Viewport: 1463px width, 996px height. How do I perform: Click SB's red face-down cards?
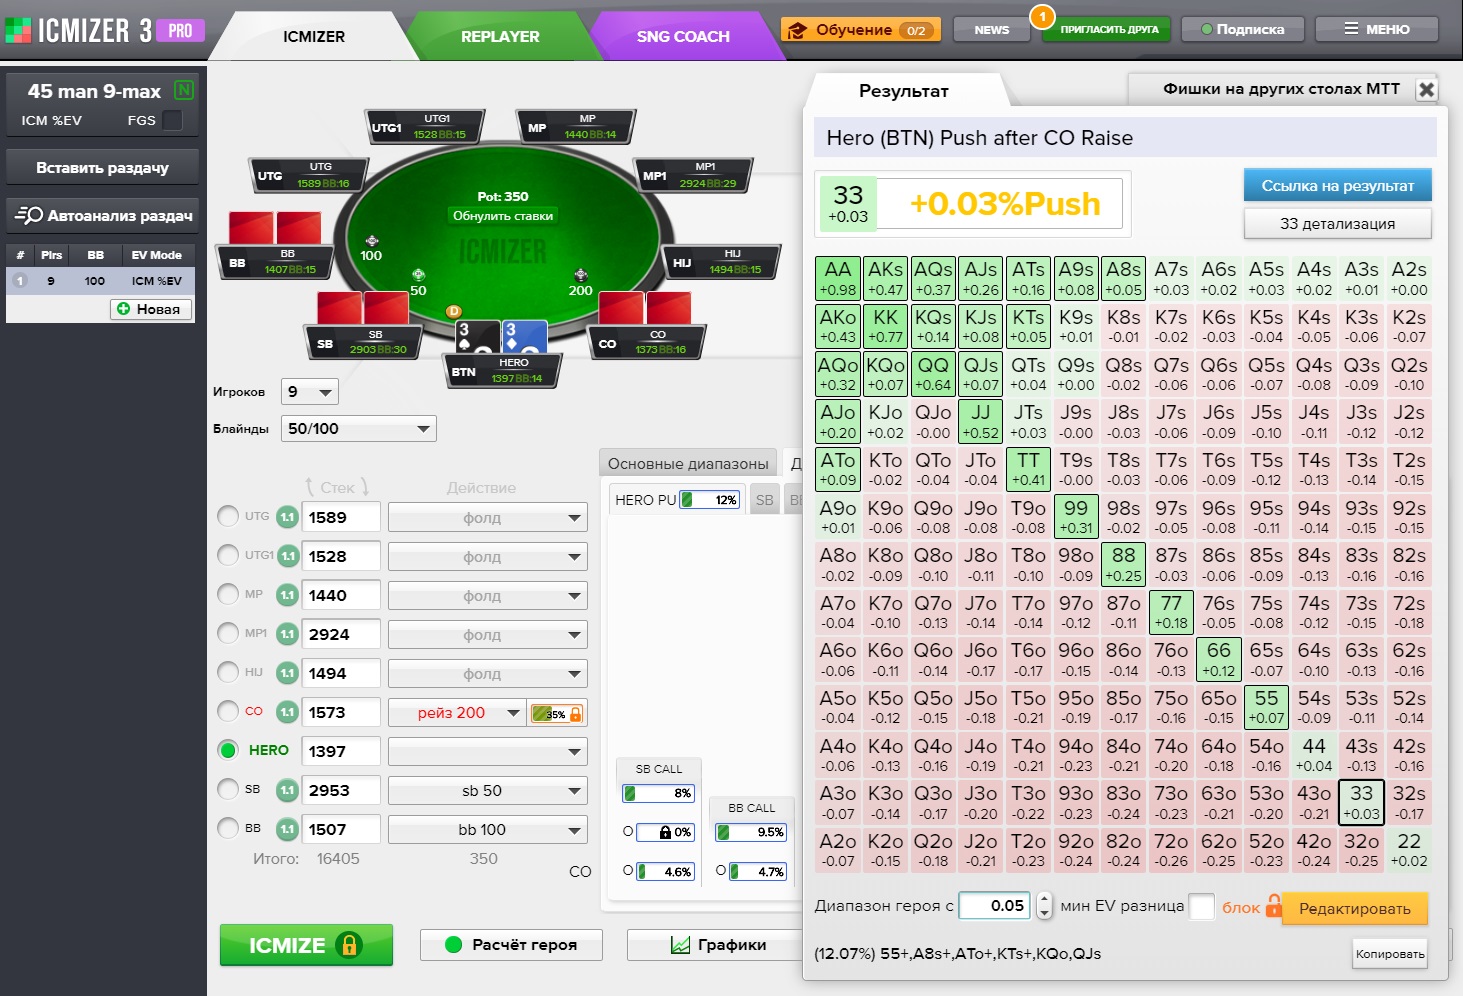coord(362,307)
